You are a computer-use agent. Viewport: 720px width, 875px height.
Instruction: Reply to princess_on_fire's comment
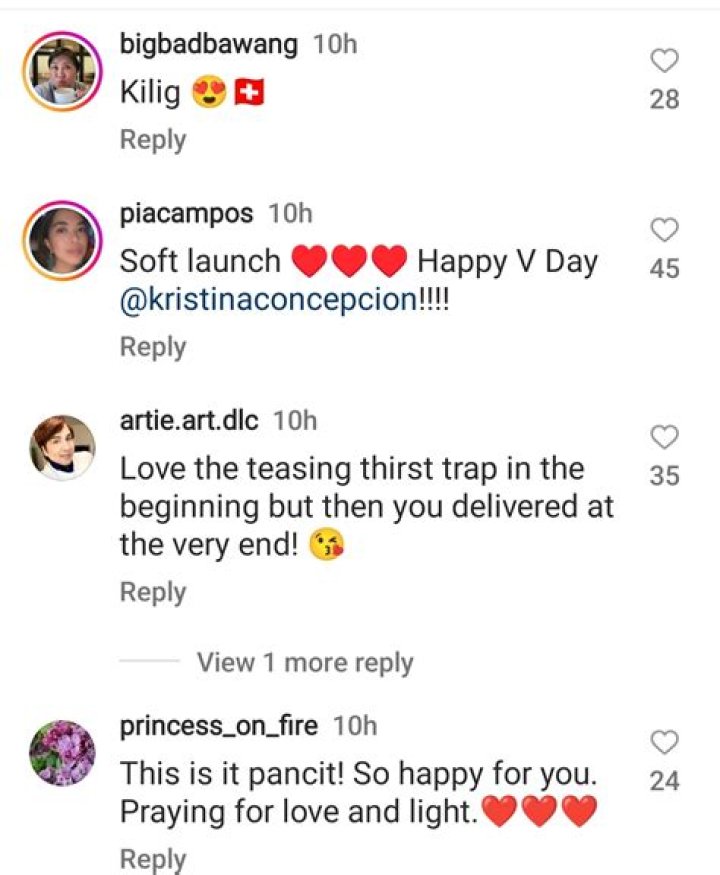coord(151,857)
